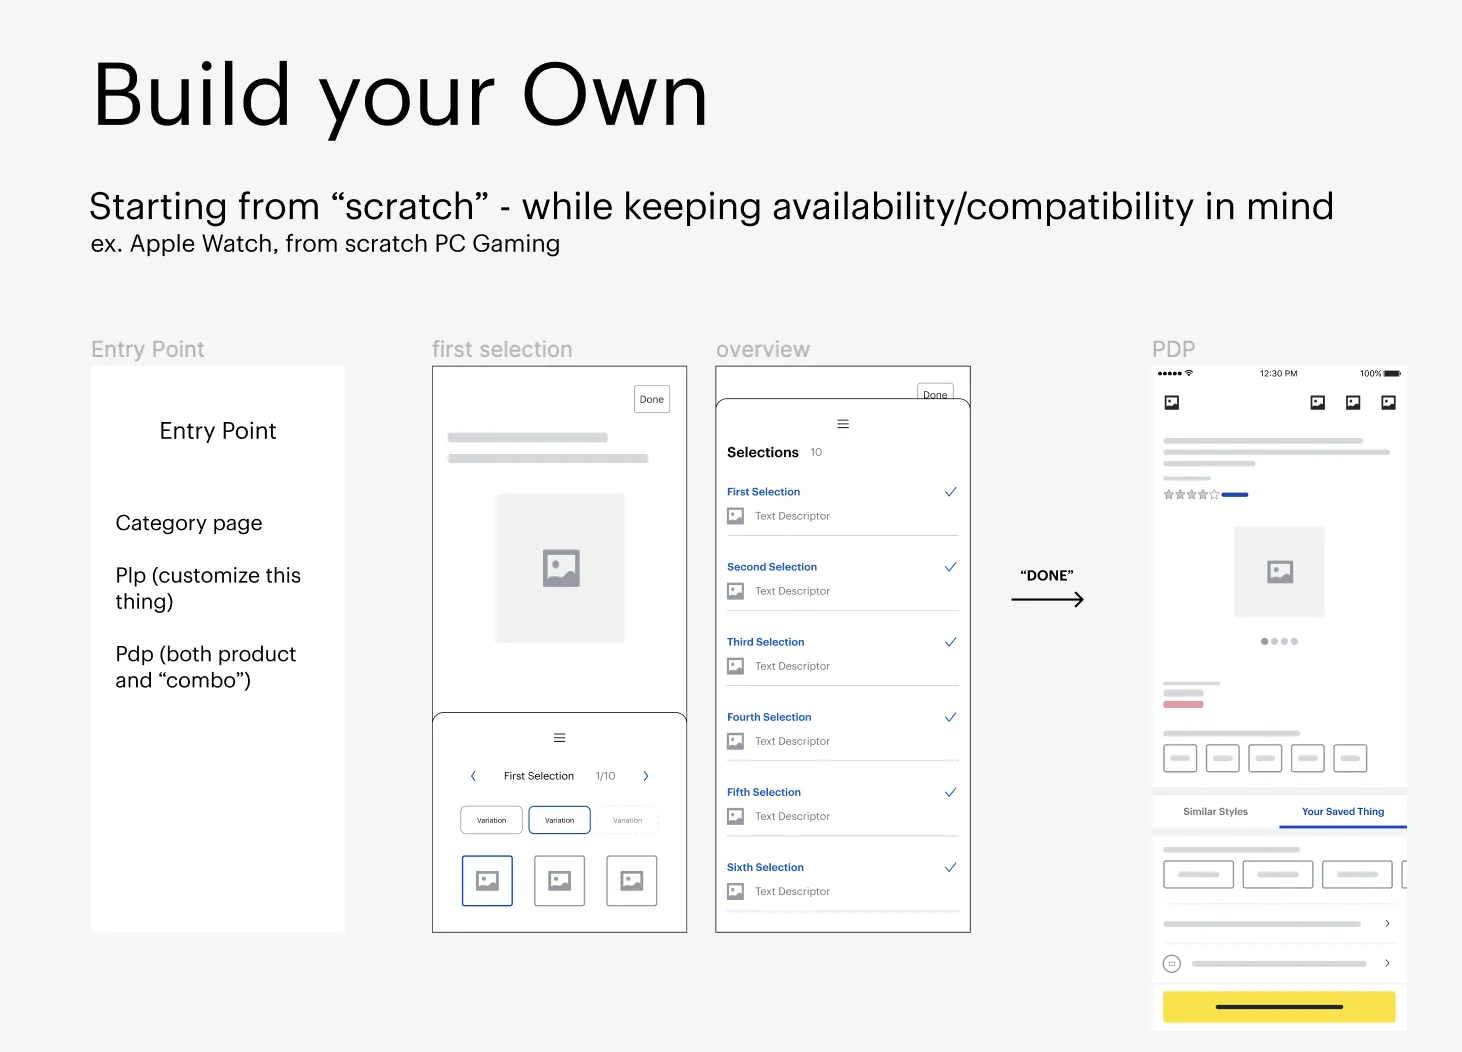Open the First Selection link

763,492
